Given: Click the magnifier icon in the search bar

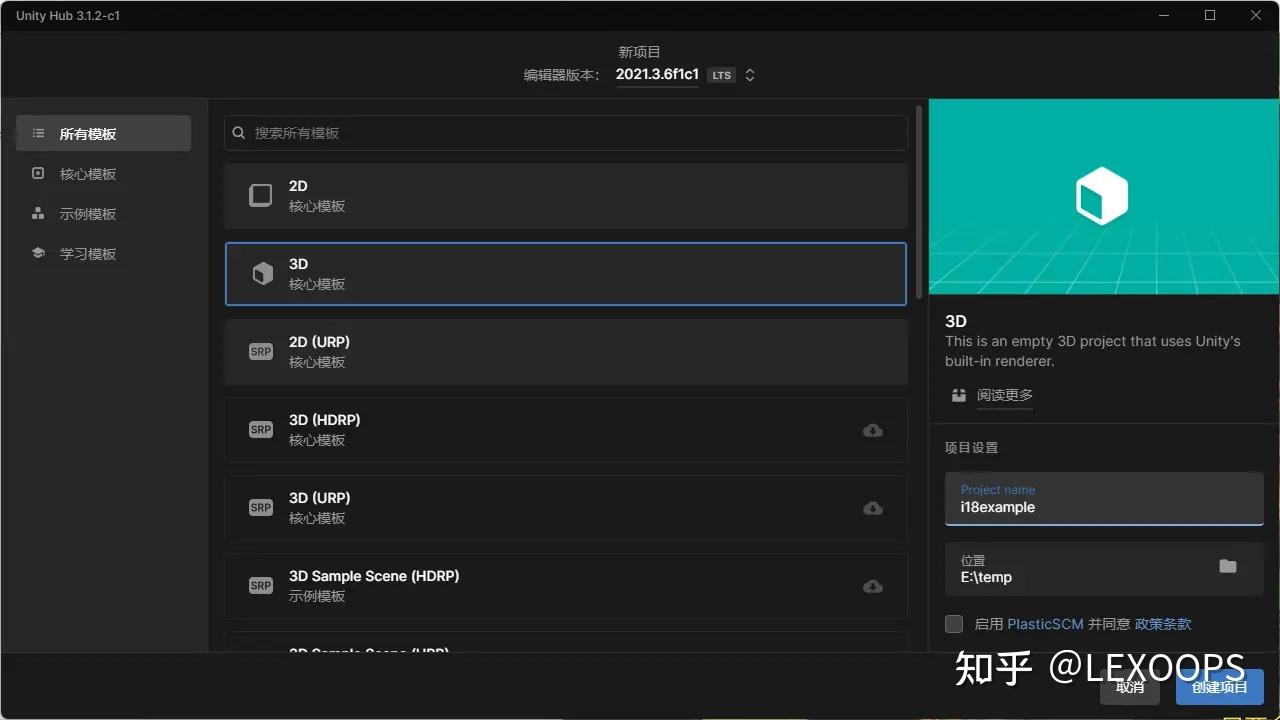Looking at the screenshot, I should click(x=238, y=132).
